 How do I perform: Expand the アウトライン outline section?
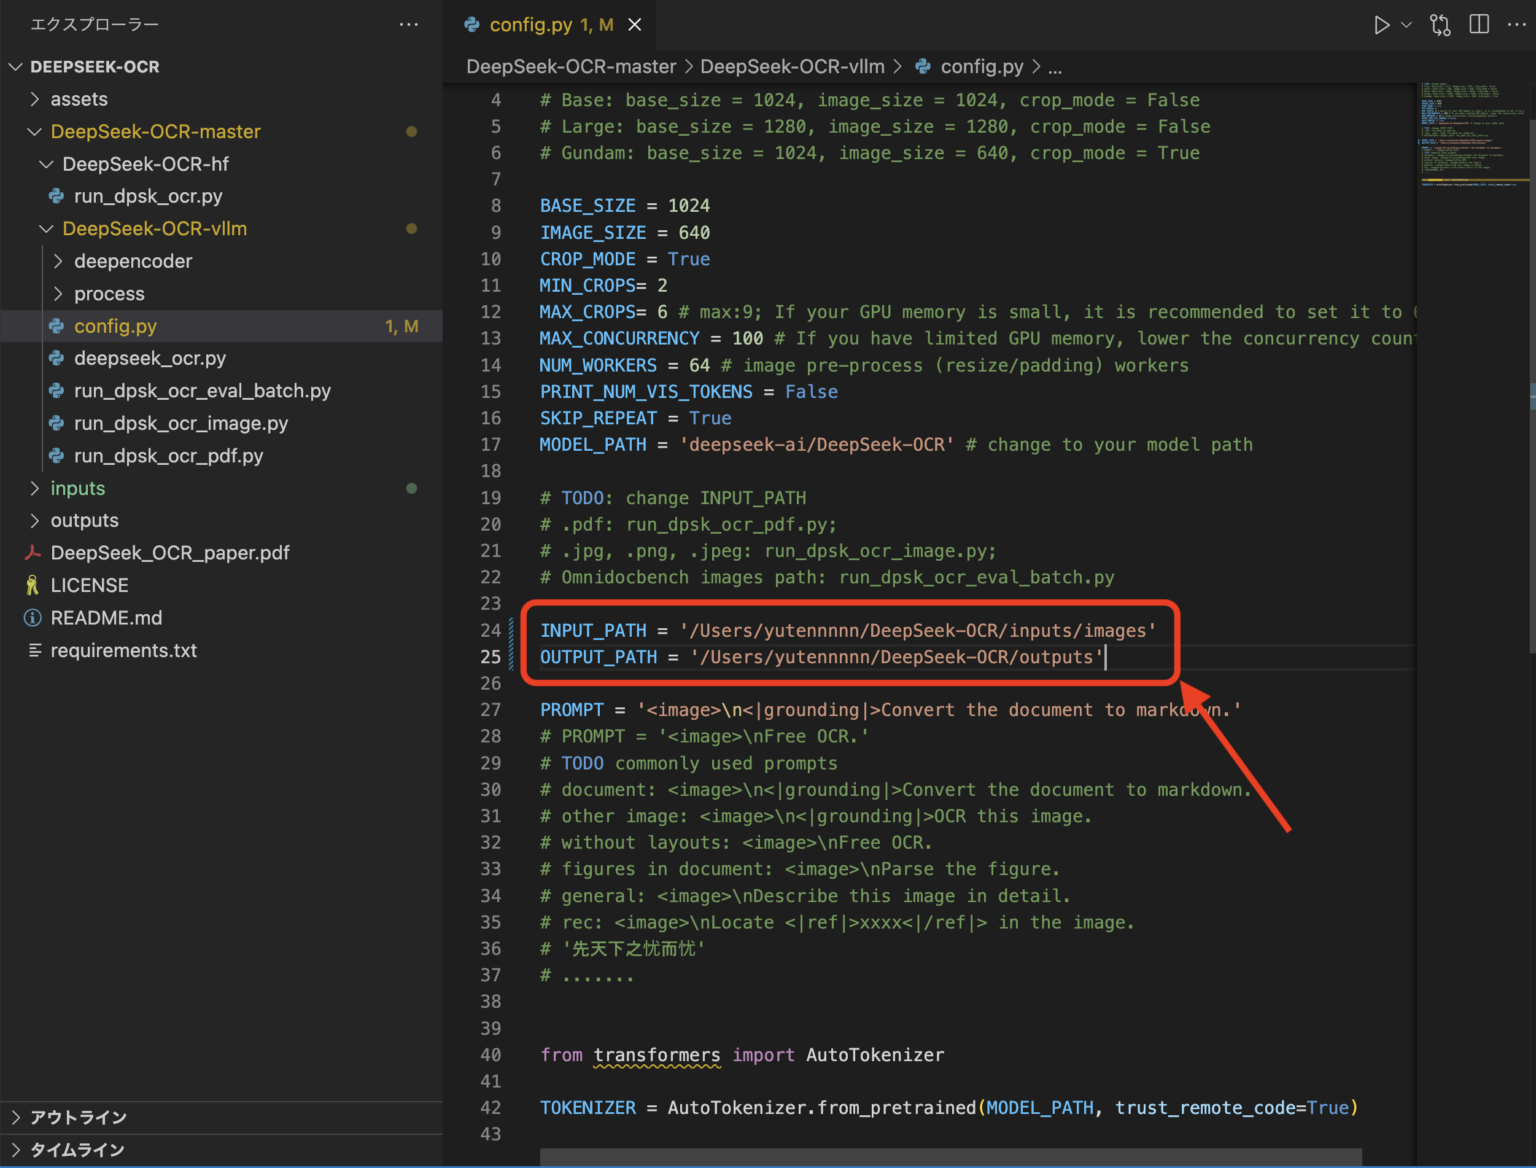point(78,1117)
